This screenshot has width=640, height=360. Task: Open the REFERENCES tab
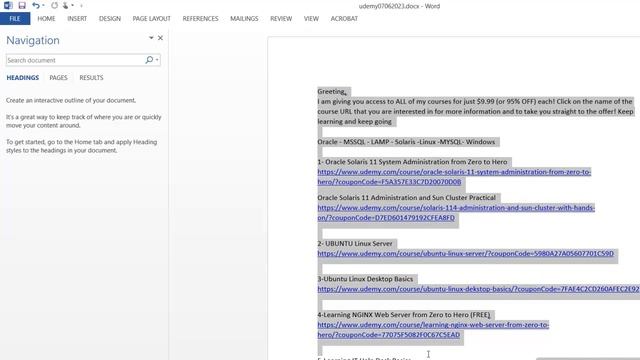point(200,19)
